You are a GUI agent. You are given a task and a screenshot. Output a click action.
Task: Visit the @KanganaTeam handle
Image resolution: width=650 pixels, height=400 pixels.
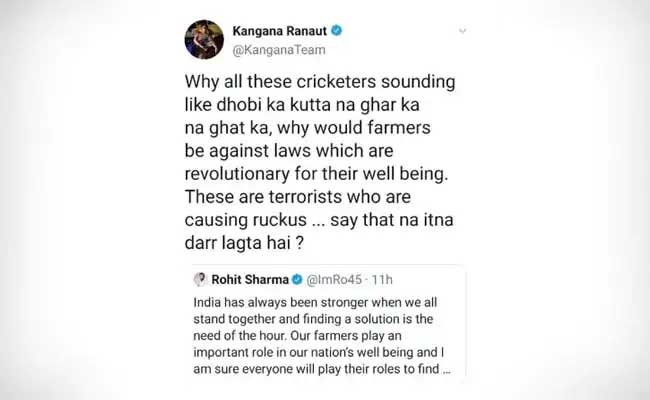click(x=279, y=50)
